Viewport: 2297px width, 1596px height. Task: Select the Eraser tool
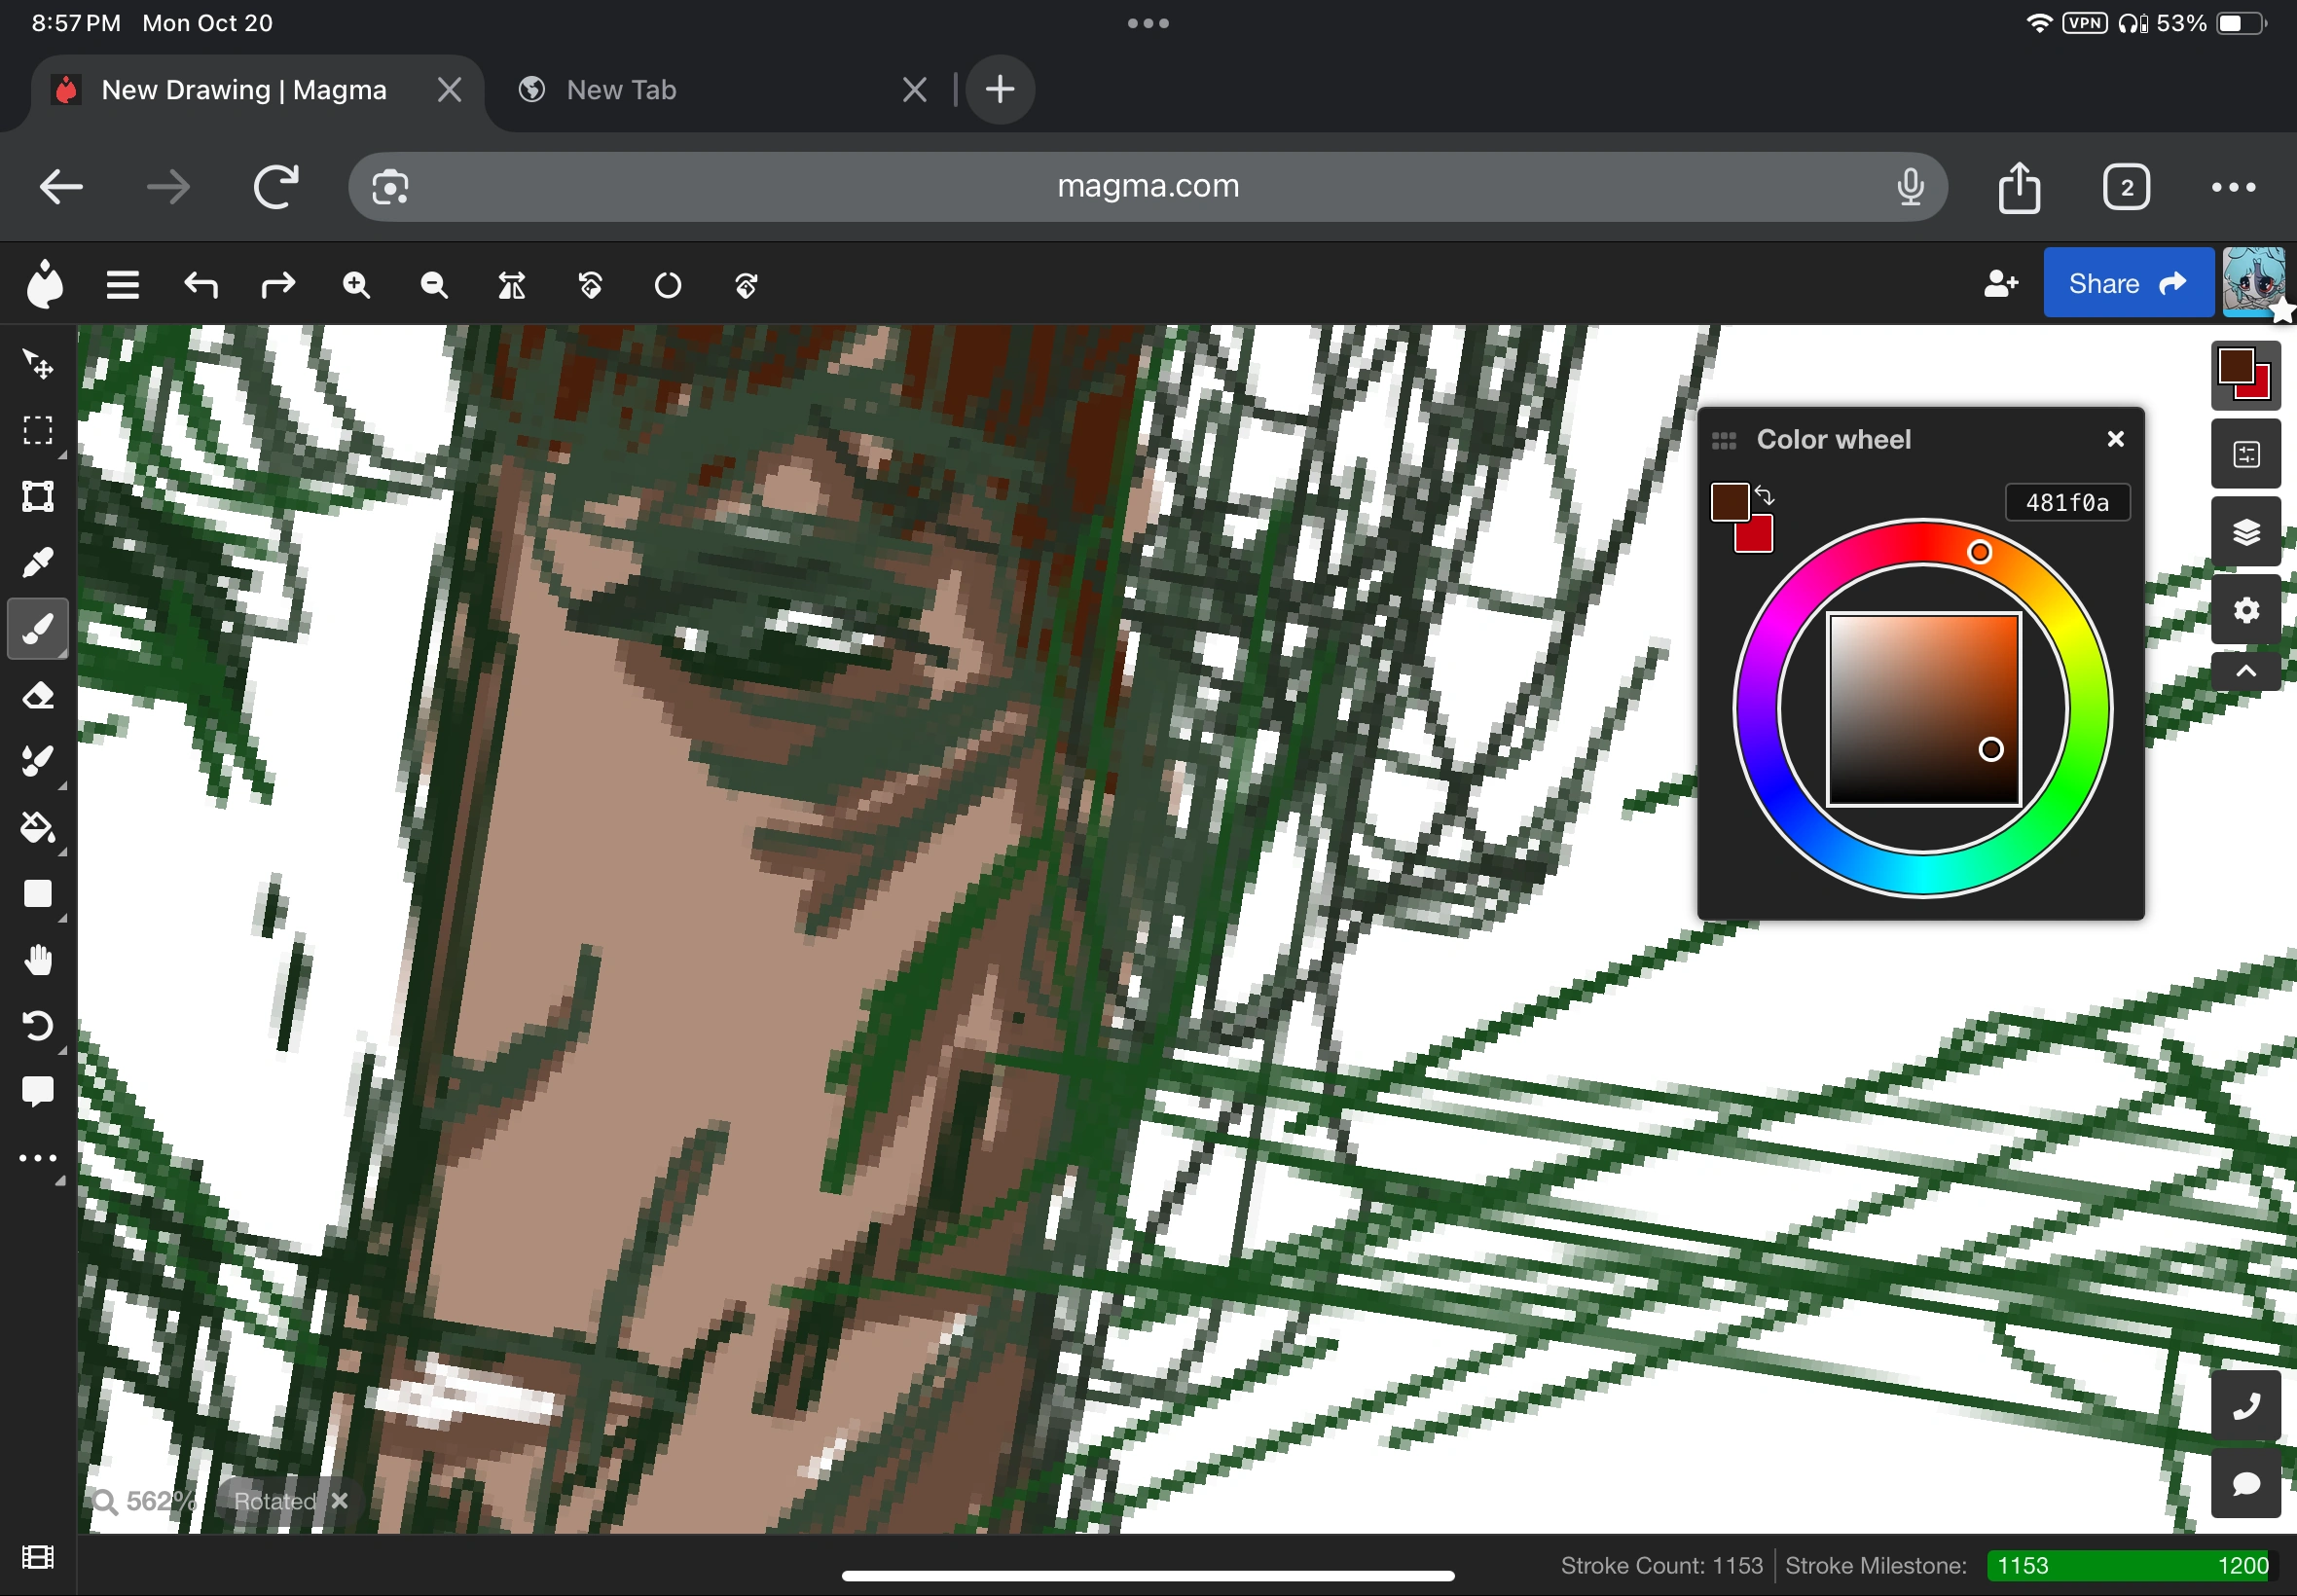[37, 695]
